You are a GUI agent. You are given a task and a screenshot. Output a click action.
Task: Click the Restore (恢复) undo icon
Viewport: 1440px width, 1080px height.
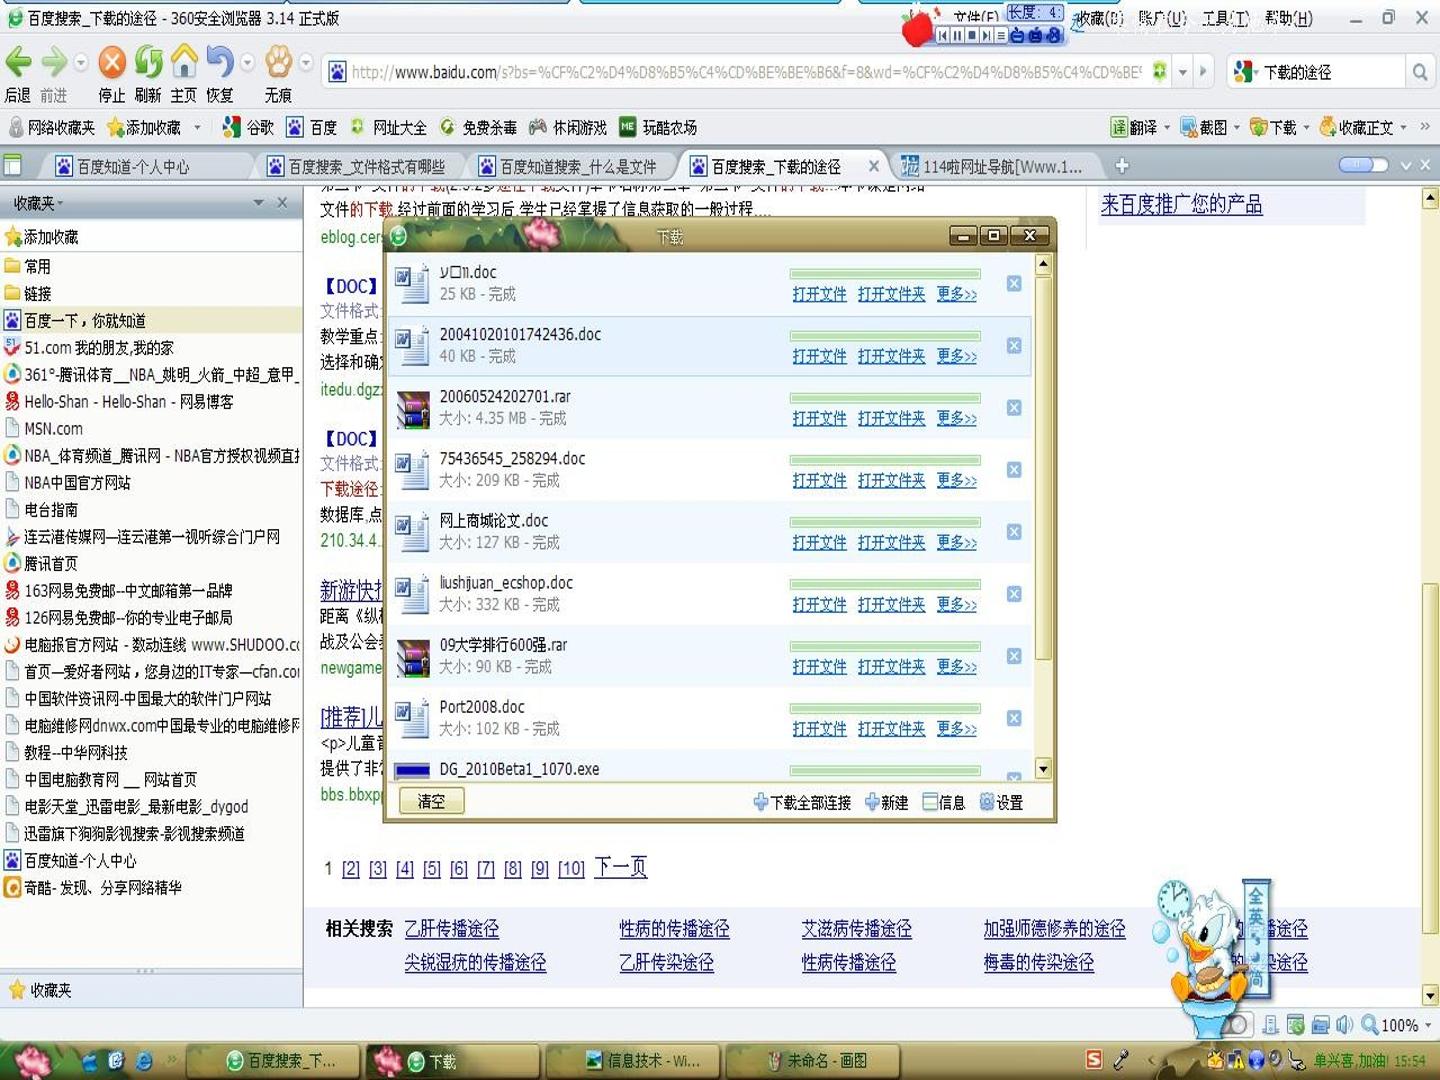pyautogui.click(x=219, y=62)
